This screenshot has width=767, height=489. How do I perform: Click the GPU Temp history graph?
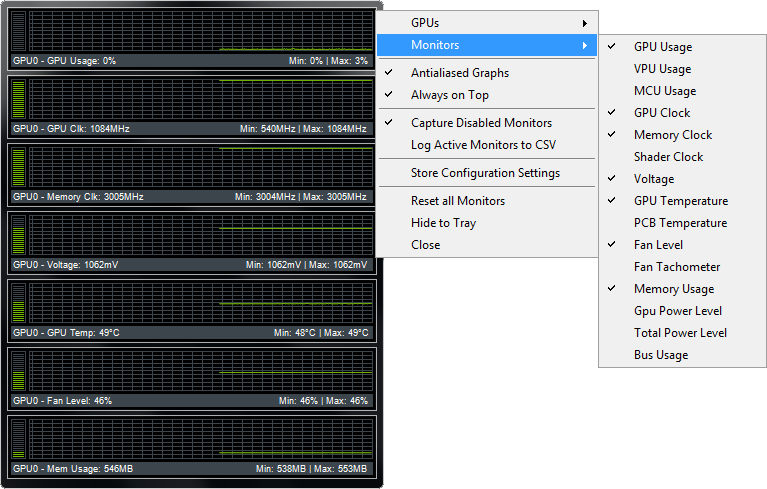point(201,303)
